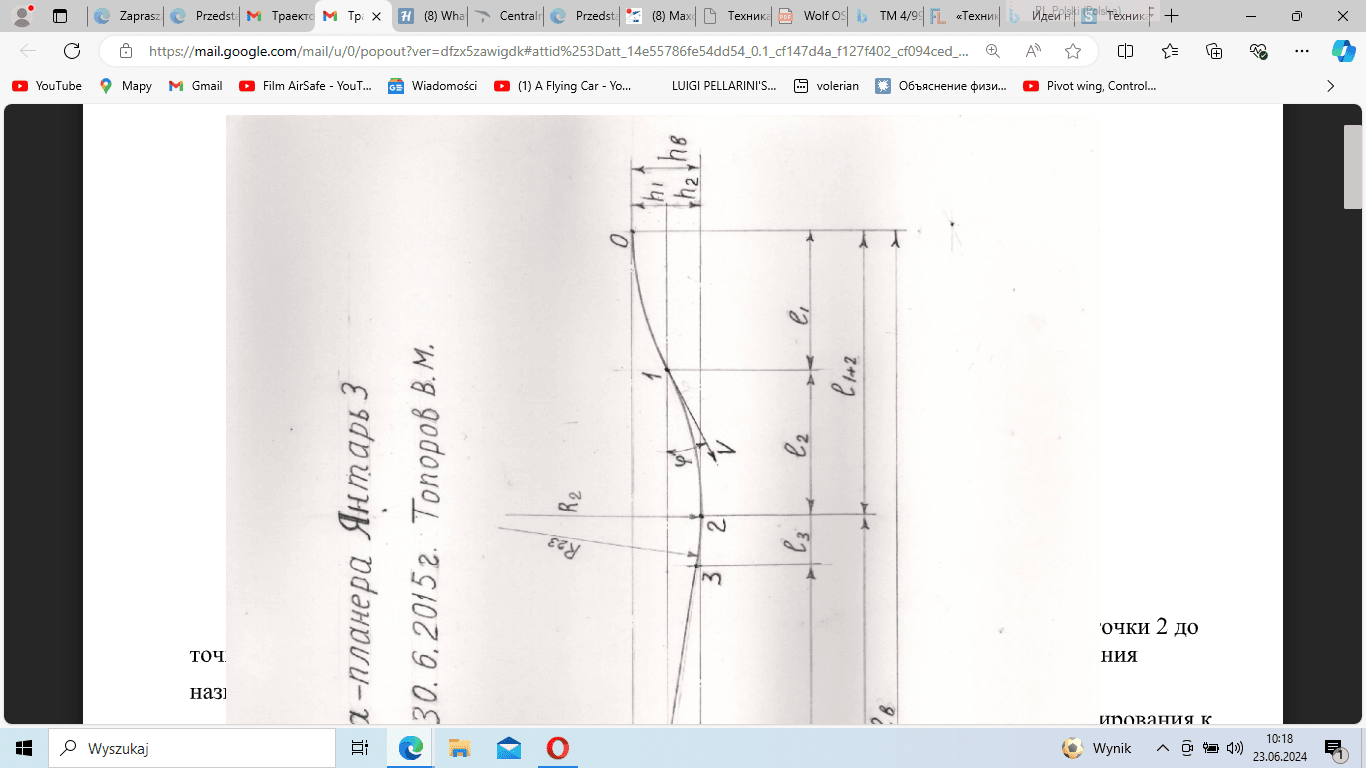The width and height of the screenshot is (1366, 768).
Task: Toggle split screen view icon
Action: pos(1125,51)
